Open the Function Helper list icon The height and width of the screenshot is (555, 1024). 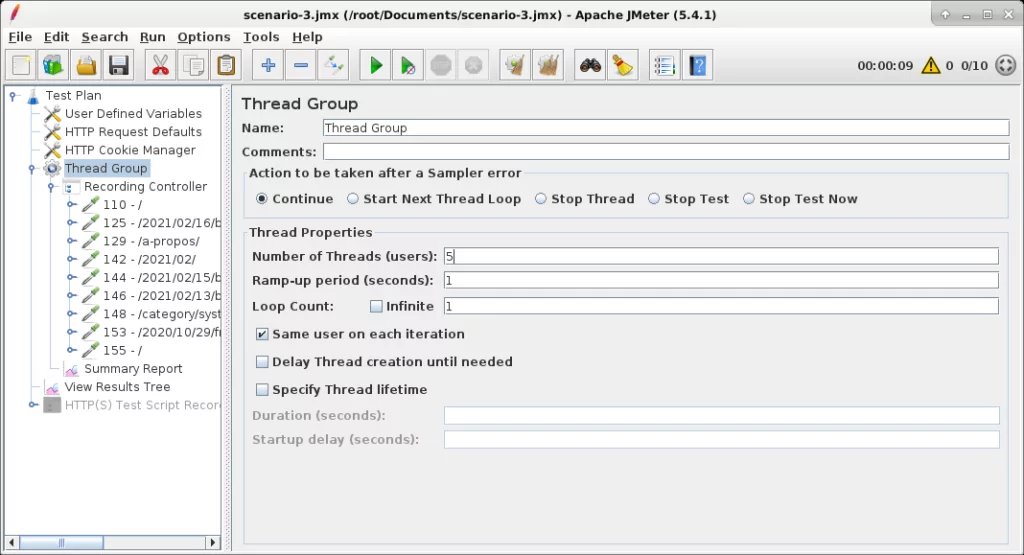pos(665,65)
